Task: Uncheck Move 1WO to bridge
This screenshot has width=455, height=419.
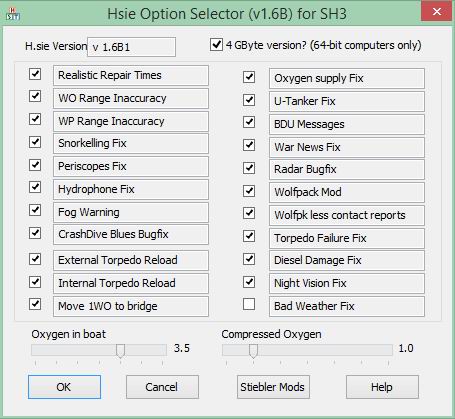Action: [35, 304]
